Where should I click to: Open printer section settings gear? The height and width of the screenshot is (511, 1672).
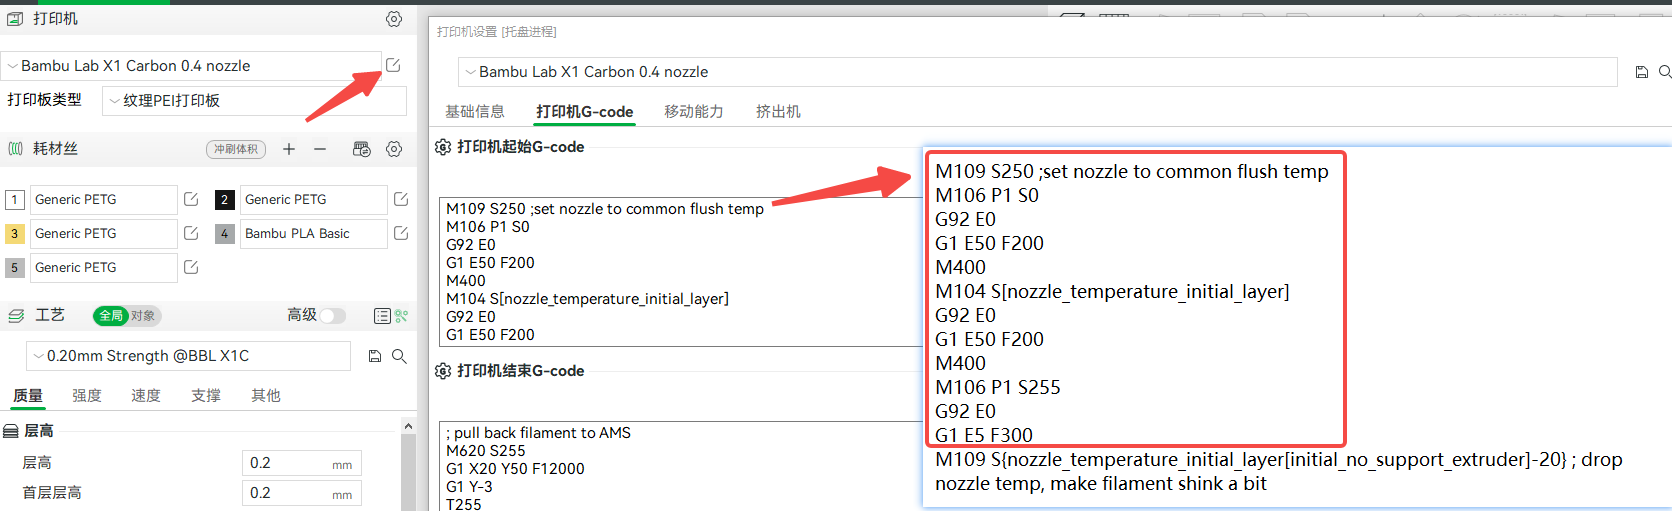click(394, 19)
